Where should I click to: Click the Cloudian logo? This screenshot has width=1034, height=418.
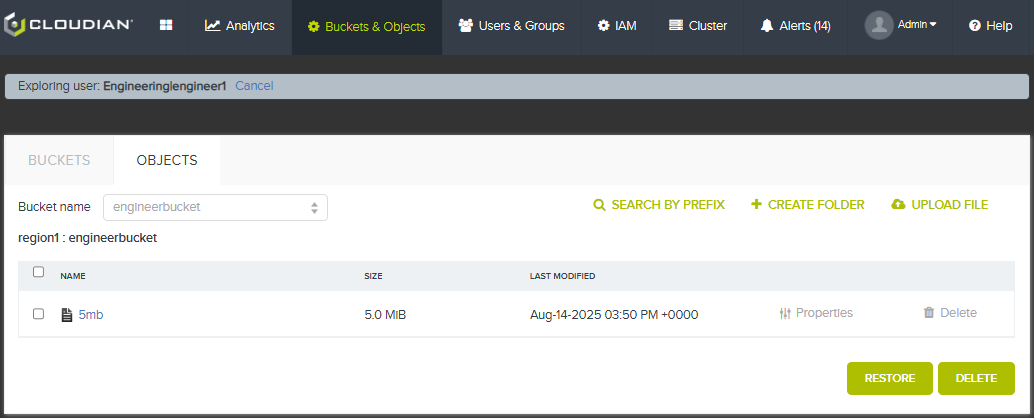click(69, 26)
